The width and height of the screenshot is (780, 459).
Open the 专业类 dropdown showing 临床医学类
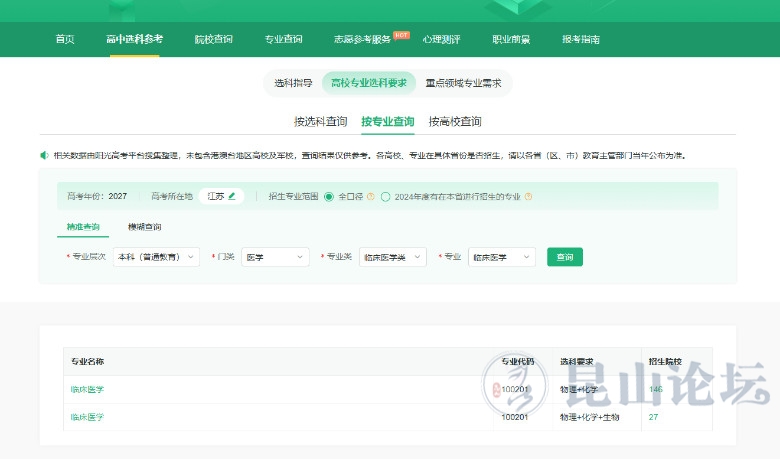[x=392, y=257]
